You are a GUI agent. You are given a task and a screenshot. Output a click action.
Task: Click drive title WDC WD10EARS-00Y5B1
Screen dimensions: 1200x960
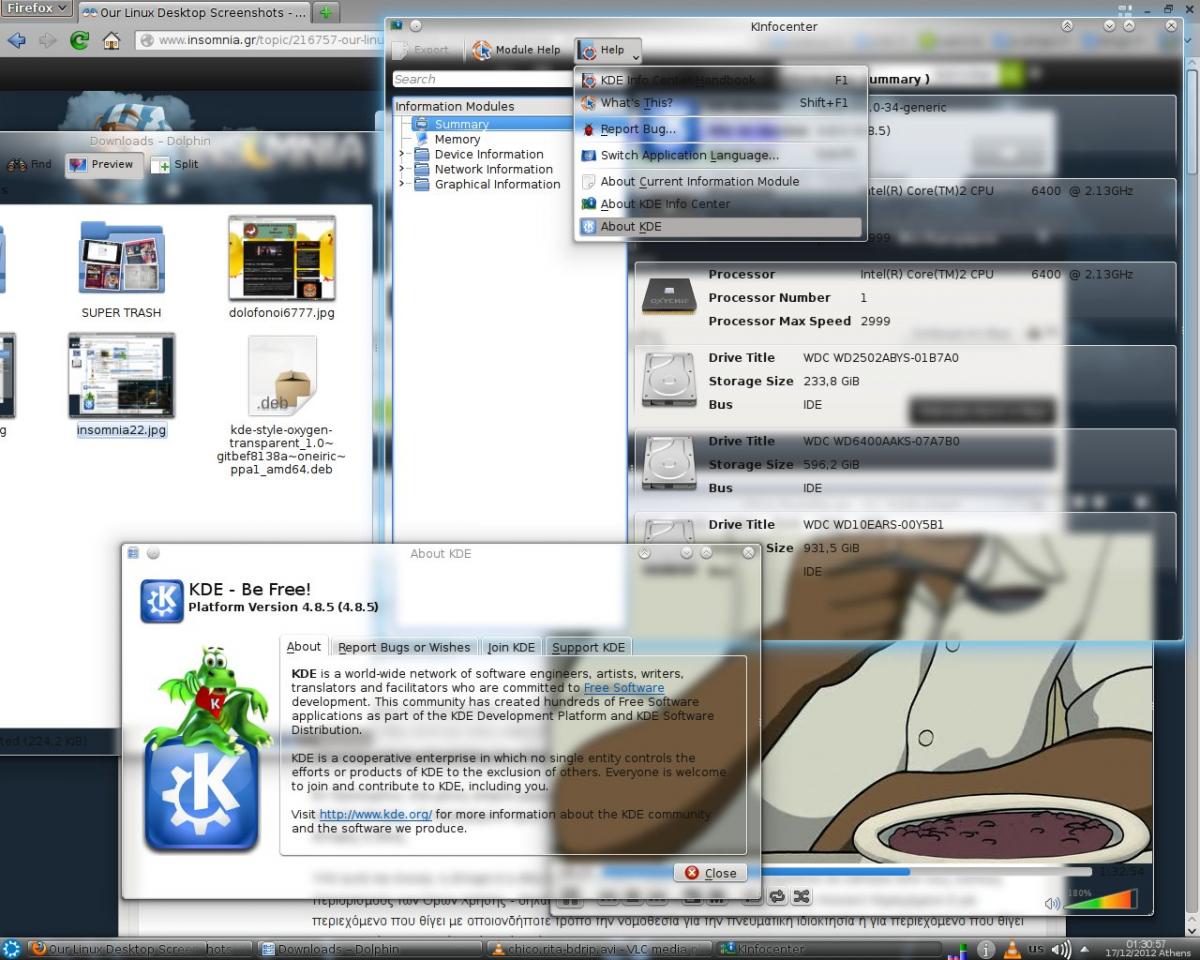click(x=873, y=524)
